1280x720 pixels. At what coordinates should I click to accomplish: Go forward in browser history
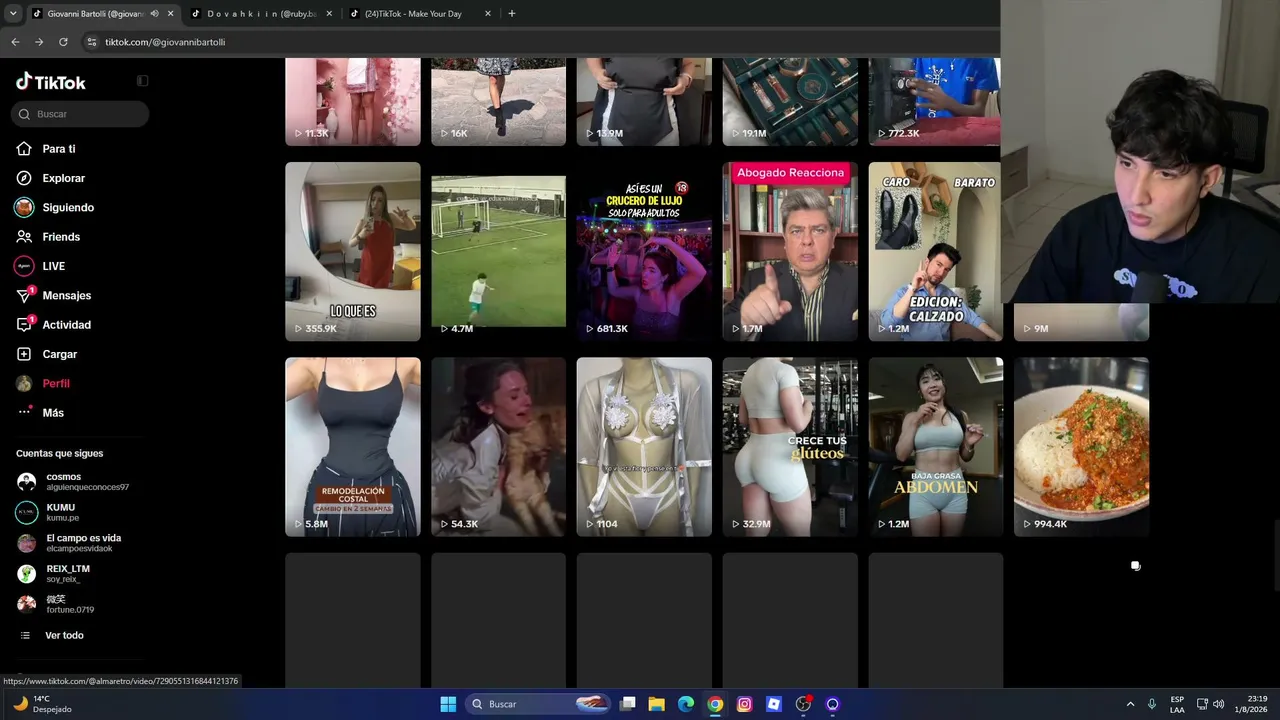tap(39, 42)
